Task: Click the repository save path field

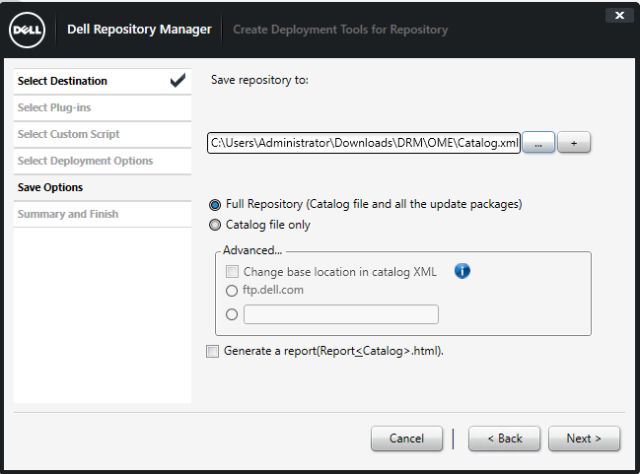Action: click(364, 143)
